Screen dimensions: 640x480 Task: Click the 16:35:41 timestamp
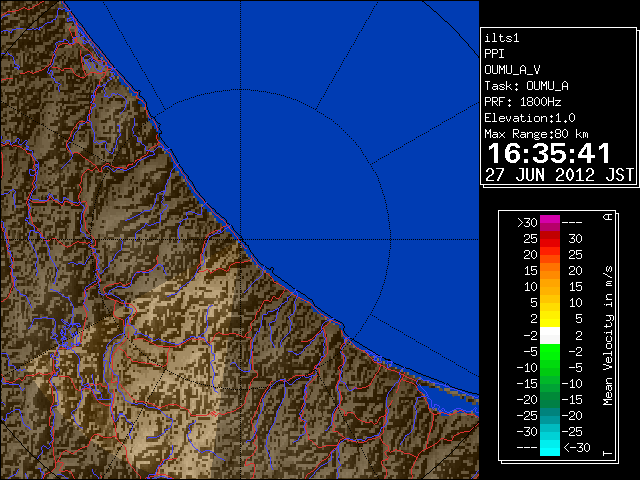pyautogui.click(x=549, y=154)
